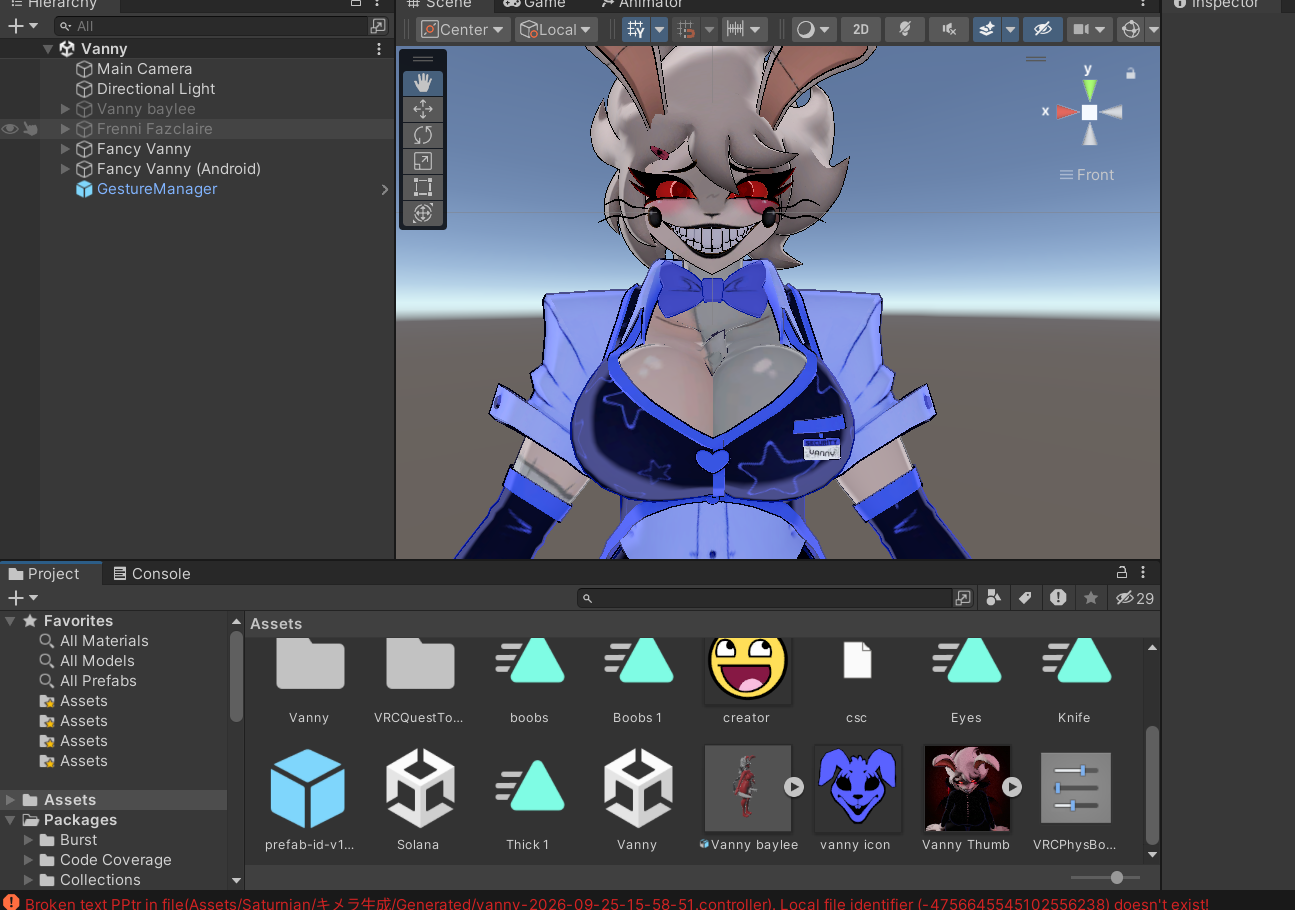Select the Hand view tool
The height and width of the screenshot is (910, 1295).
click(x=423, y=83)
